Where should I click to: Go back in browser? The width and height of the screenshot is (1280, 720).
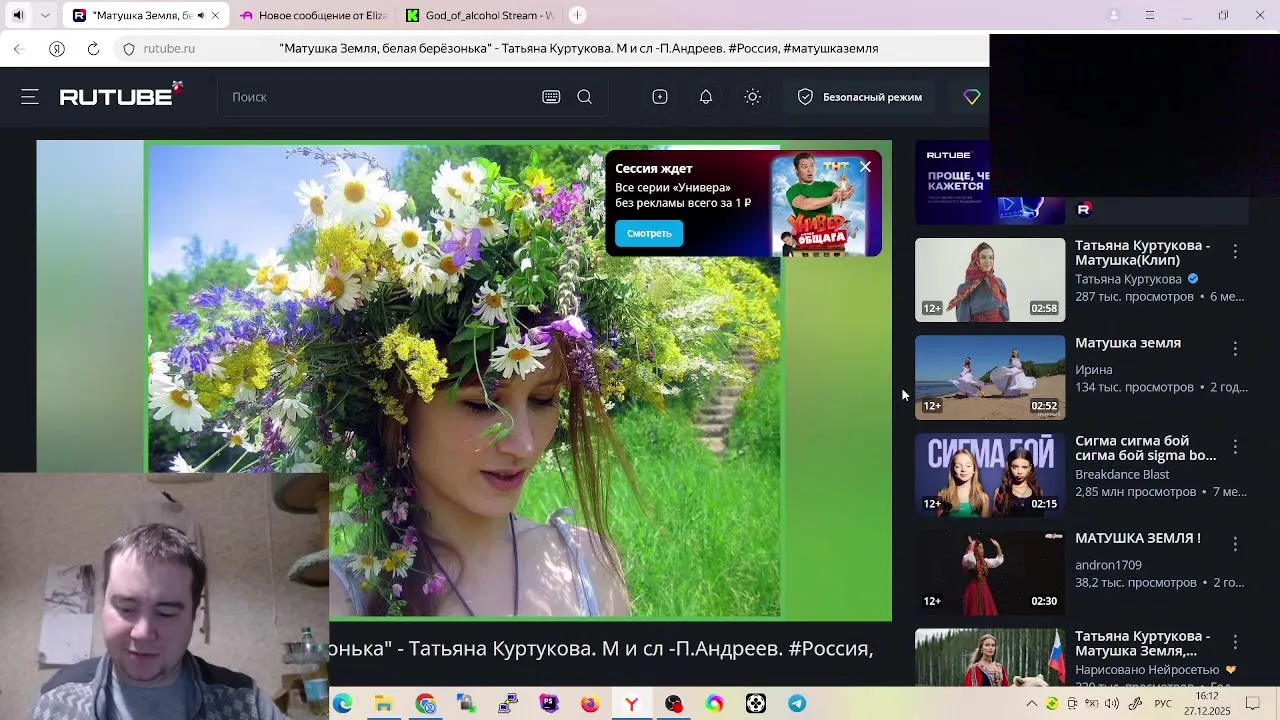[x=19, y=48]
